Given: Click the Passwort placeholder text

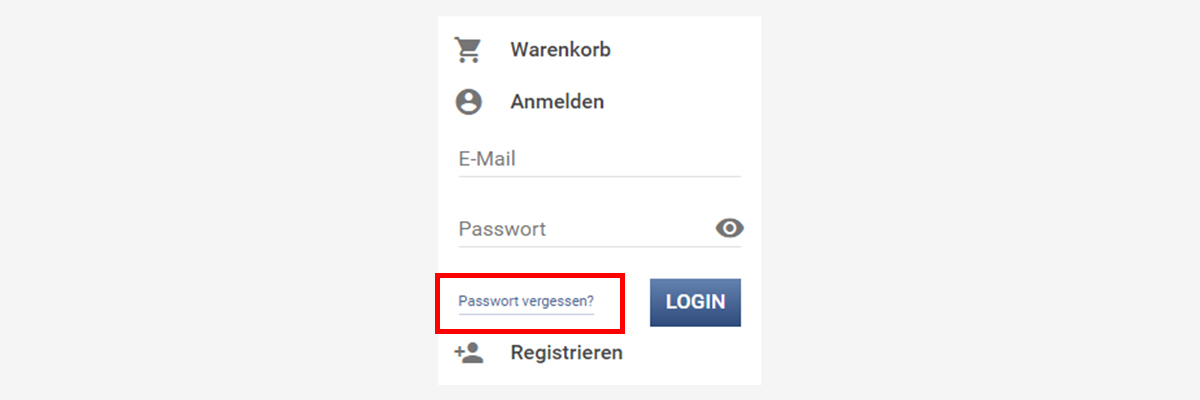Looking at the screenshot, I should (502, 229).
